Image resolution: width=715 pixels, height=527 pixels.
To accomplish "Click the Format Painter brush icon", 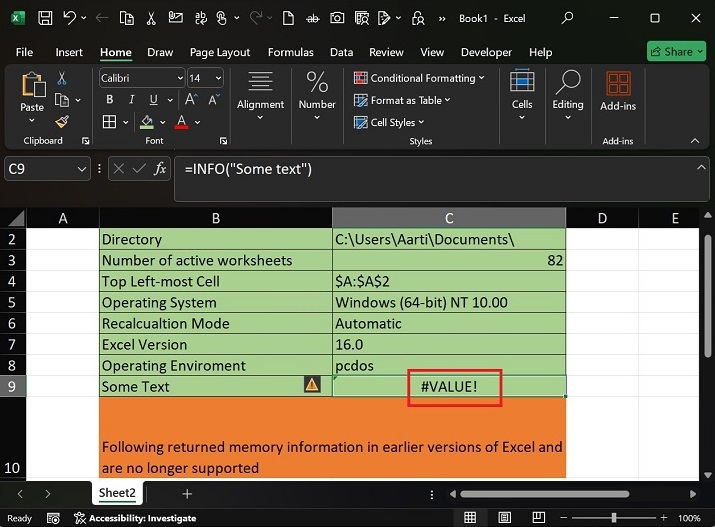I will coord(62,122).
